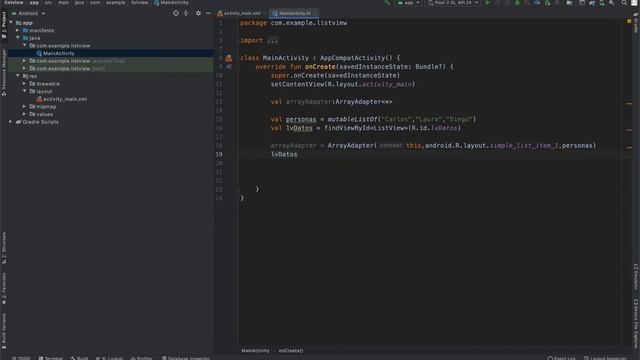Screen dimensions: 640x360
Task: Open the TODO tool window
Action: click(21, 358)
